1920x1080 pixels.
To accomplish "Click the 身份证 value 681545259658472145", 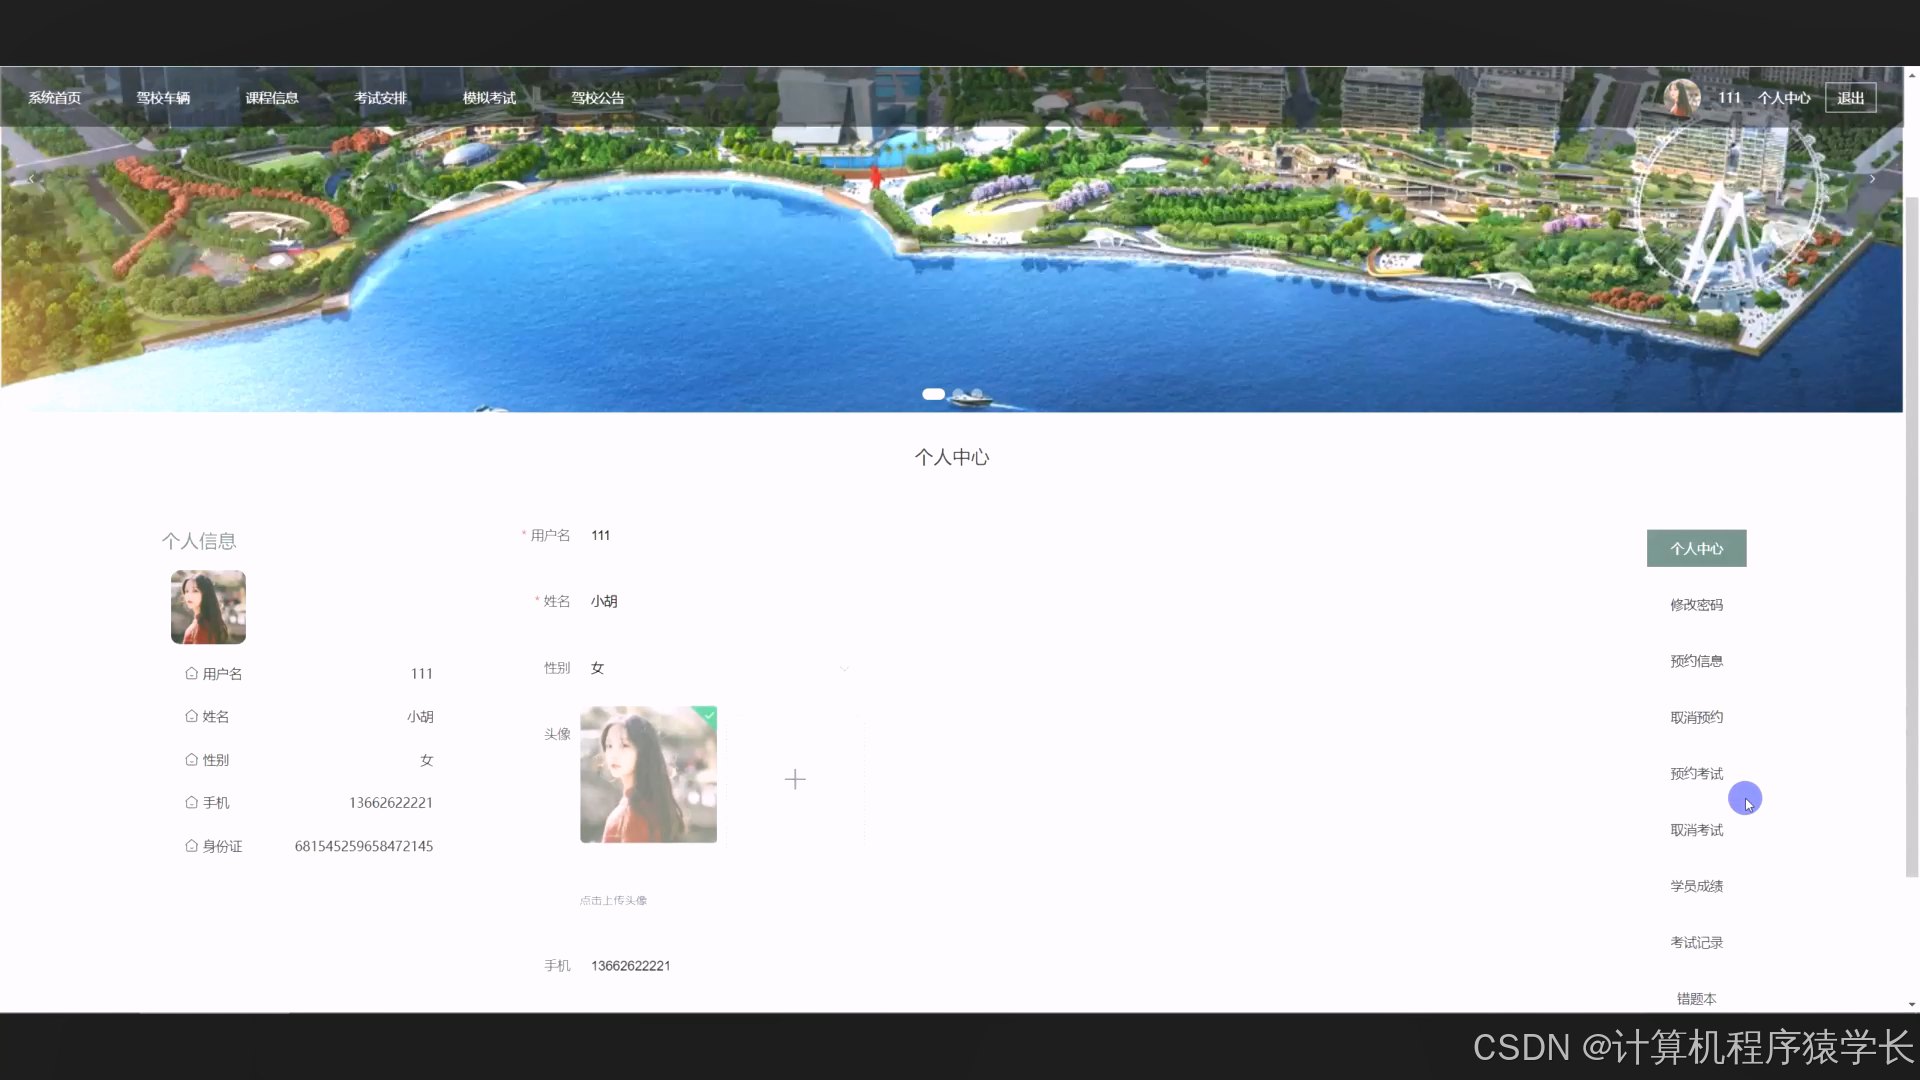I will pos(364,846).
